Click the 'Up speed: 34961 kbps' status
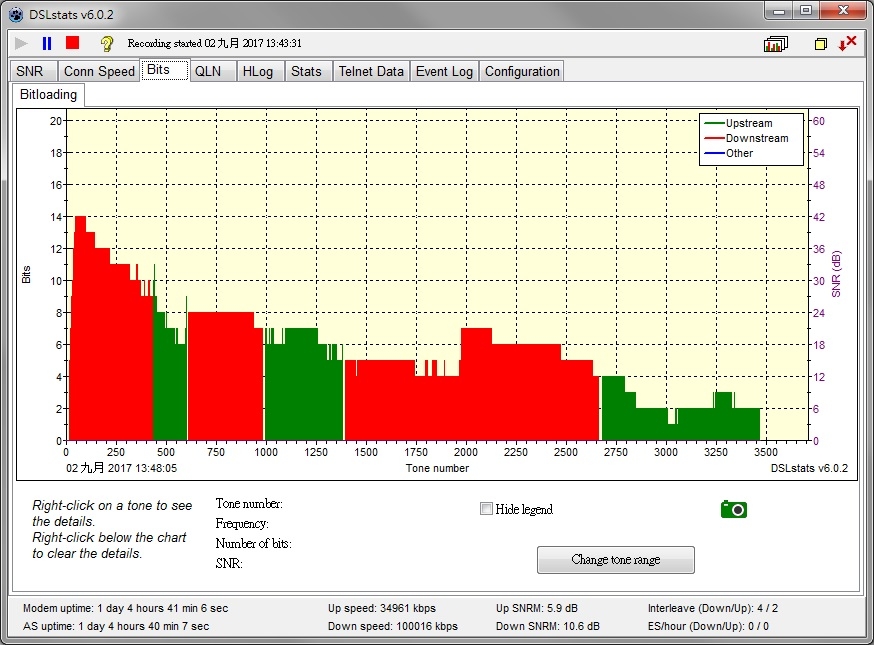Viewport: 874px width, 645px height. pos(382,608)
